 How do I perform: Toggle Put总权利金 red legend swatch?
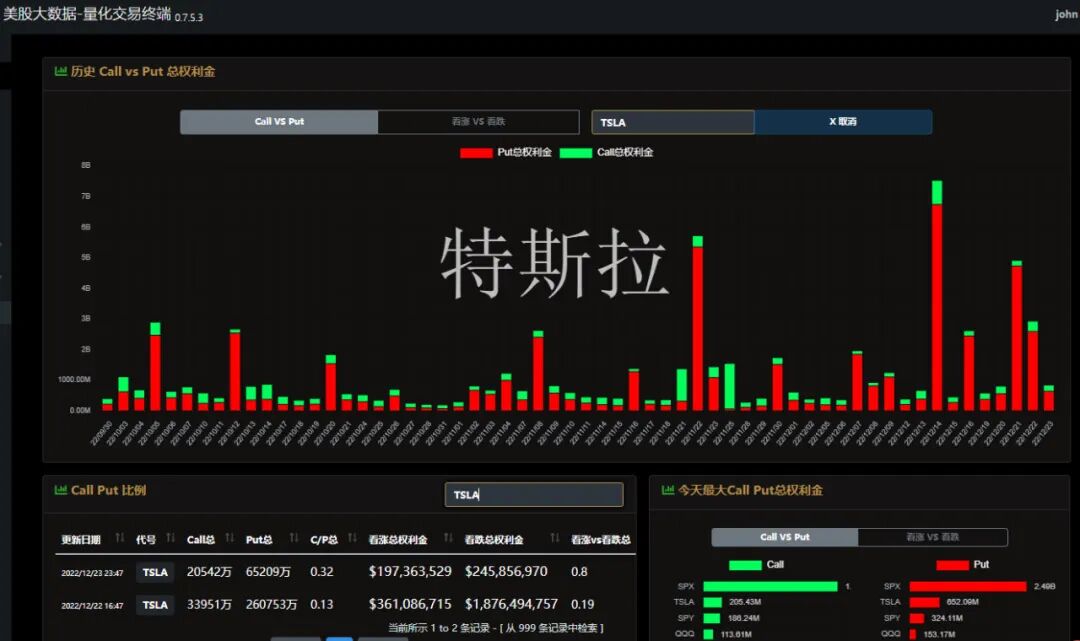(476, 153)
